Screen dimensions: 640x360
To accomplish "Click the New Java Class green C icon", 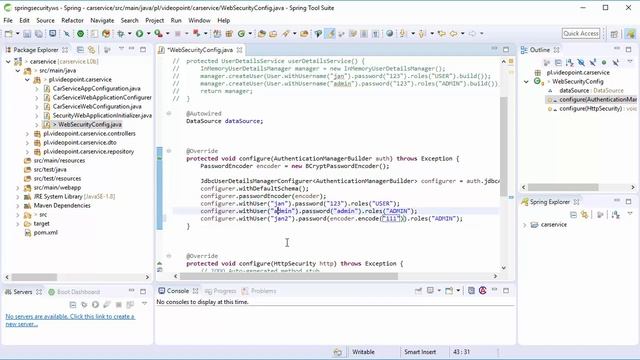I will pos(241,33).
